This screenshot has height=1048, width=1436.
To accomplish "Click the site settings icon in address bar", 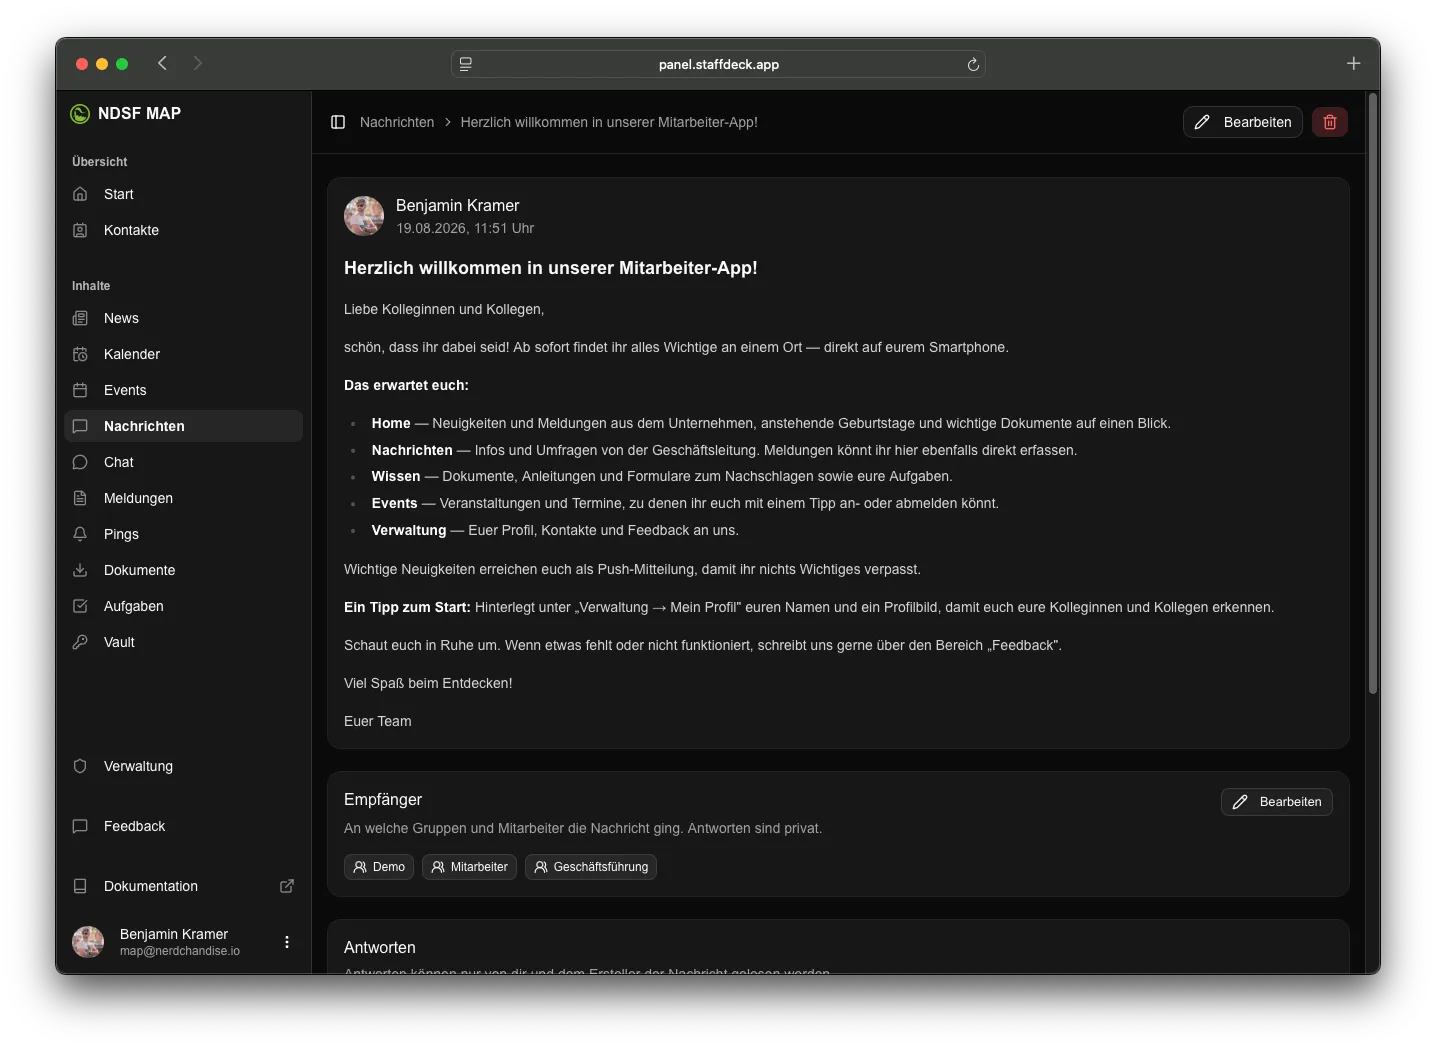I will 466,64.
